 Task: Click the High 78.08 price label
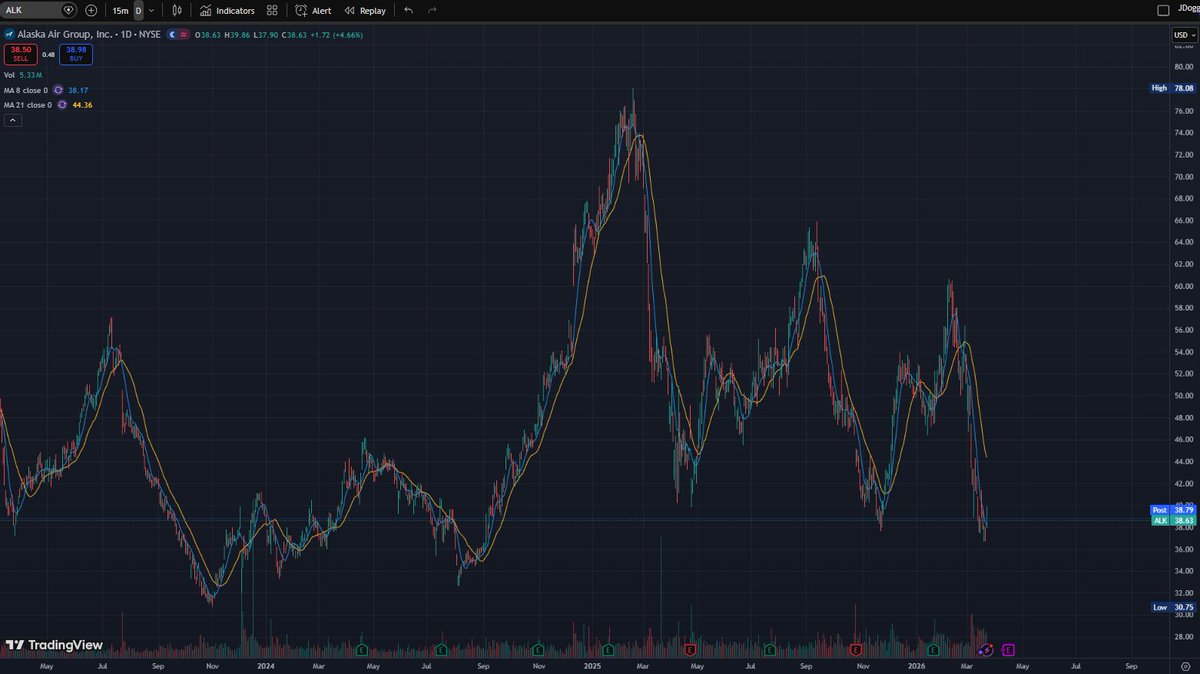[x=1173, y=88]
